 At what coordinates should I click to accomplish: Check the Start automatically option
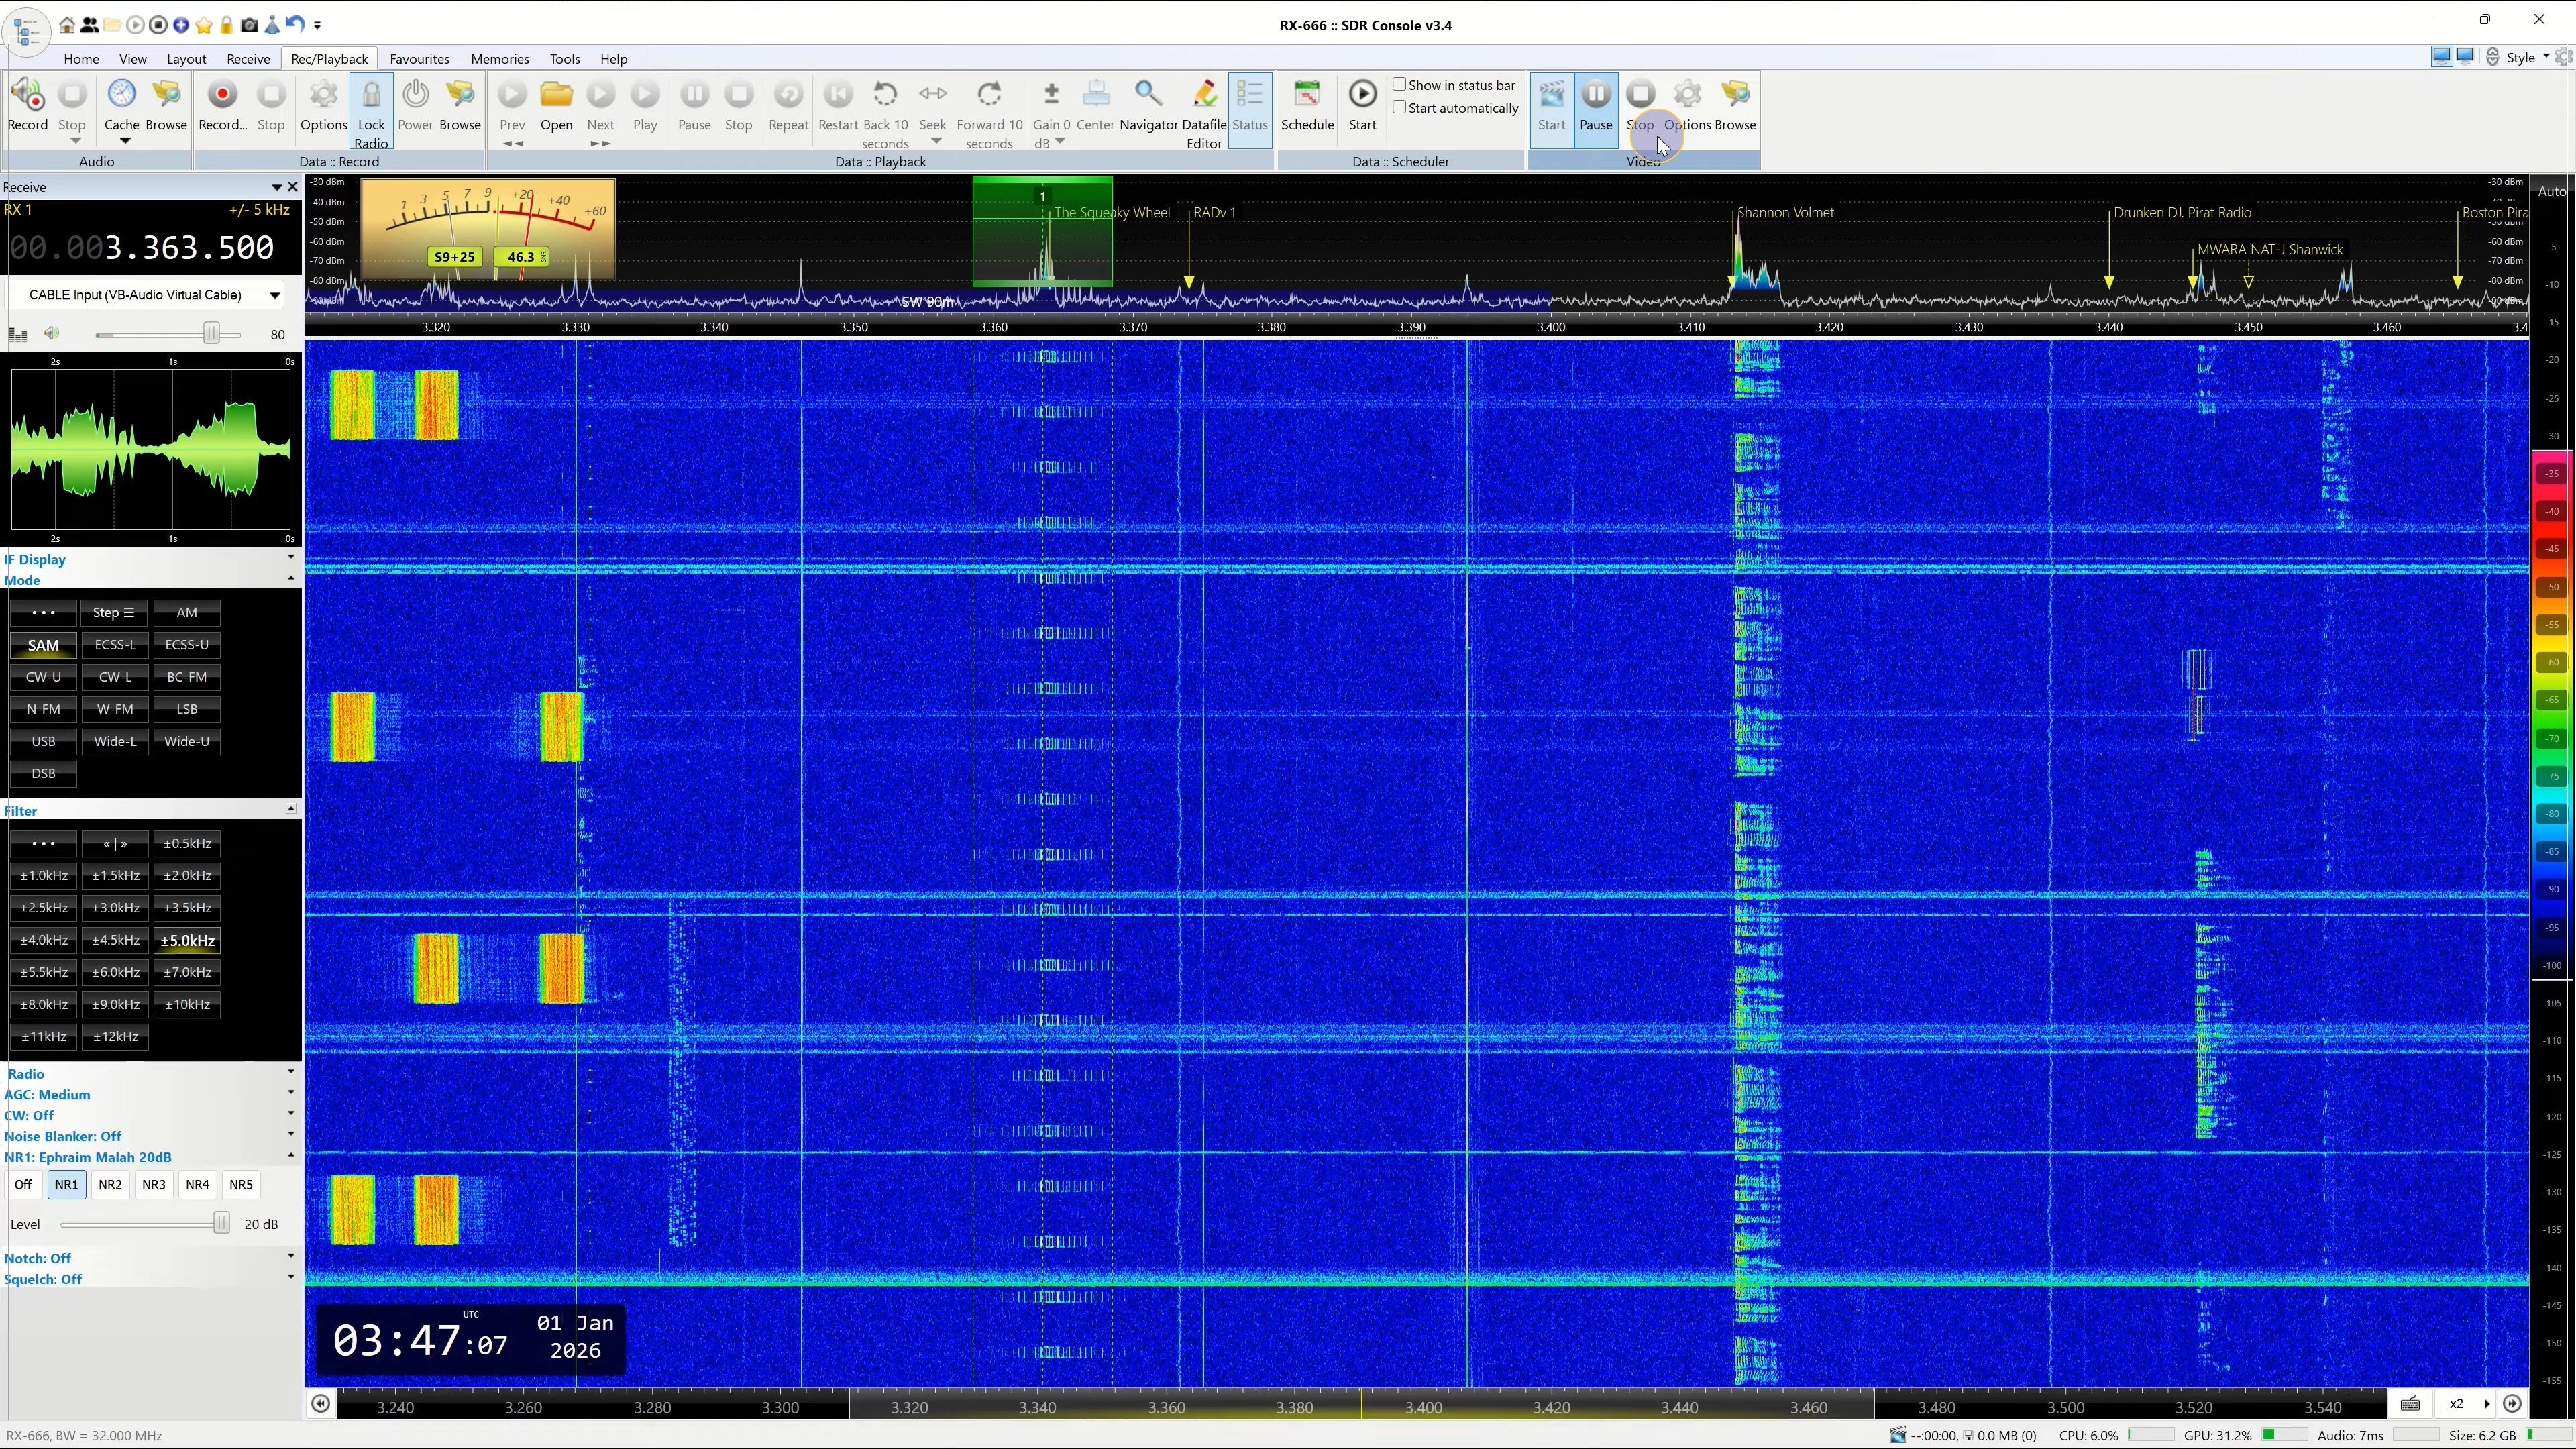[1400, 108]
